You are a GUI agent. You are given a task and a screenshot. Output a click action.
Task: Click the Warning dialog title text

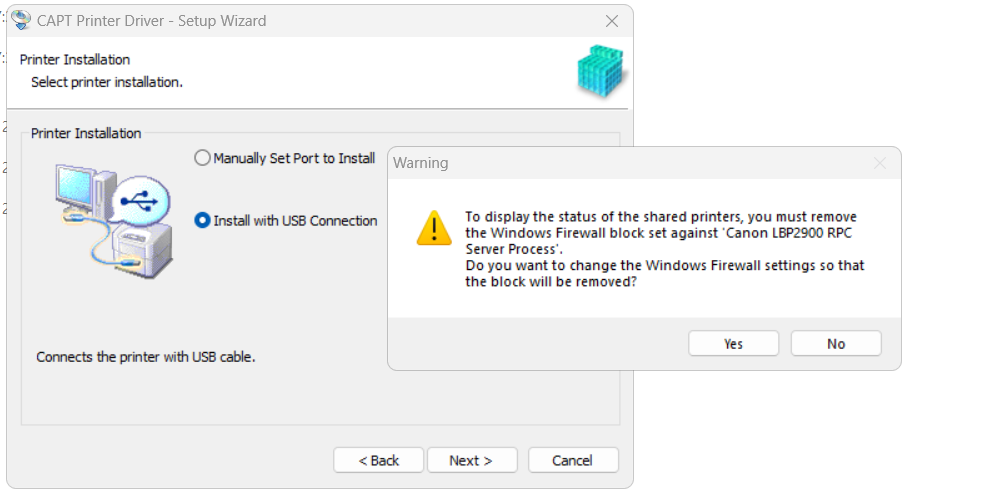(421, 163)
